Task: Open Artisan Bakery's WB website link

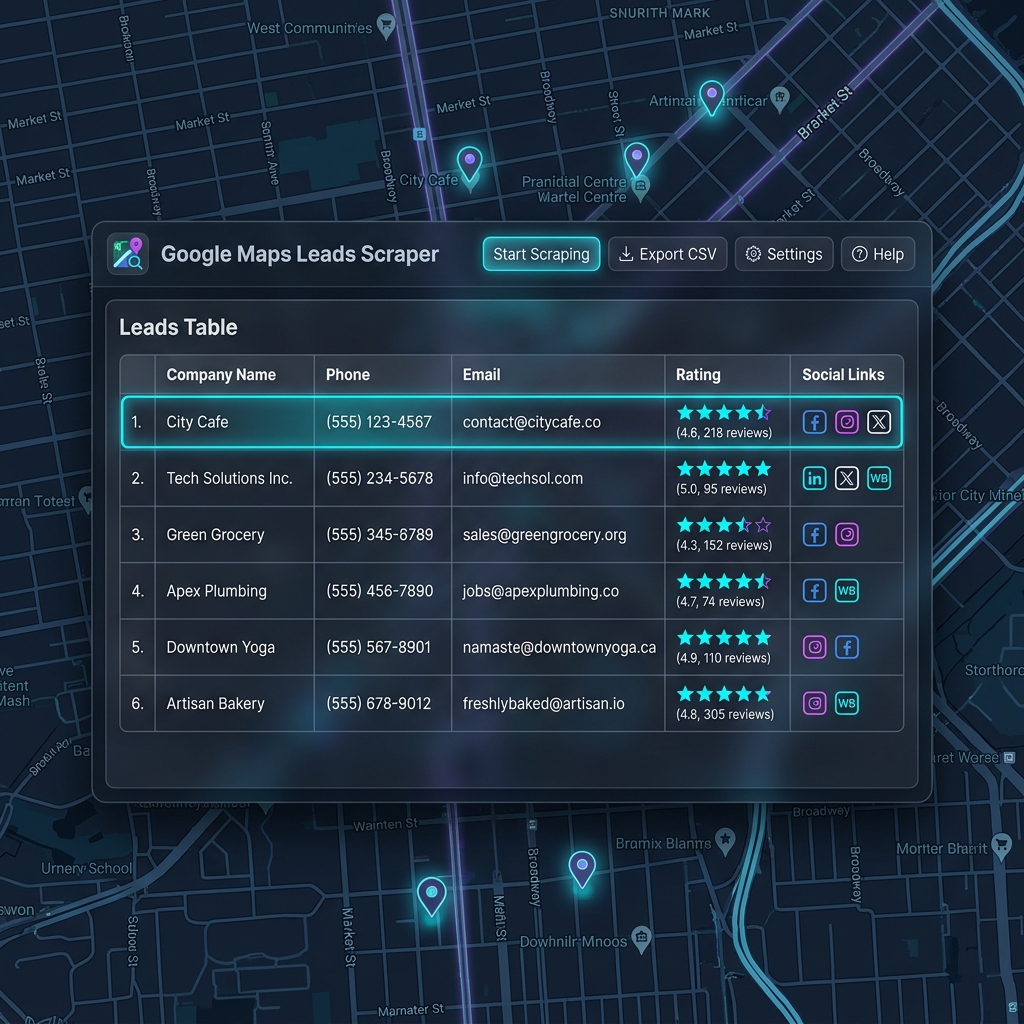Action: click(847, 703)
